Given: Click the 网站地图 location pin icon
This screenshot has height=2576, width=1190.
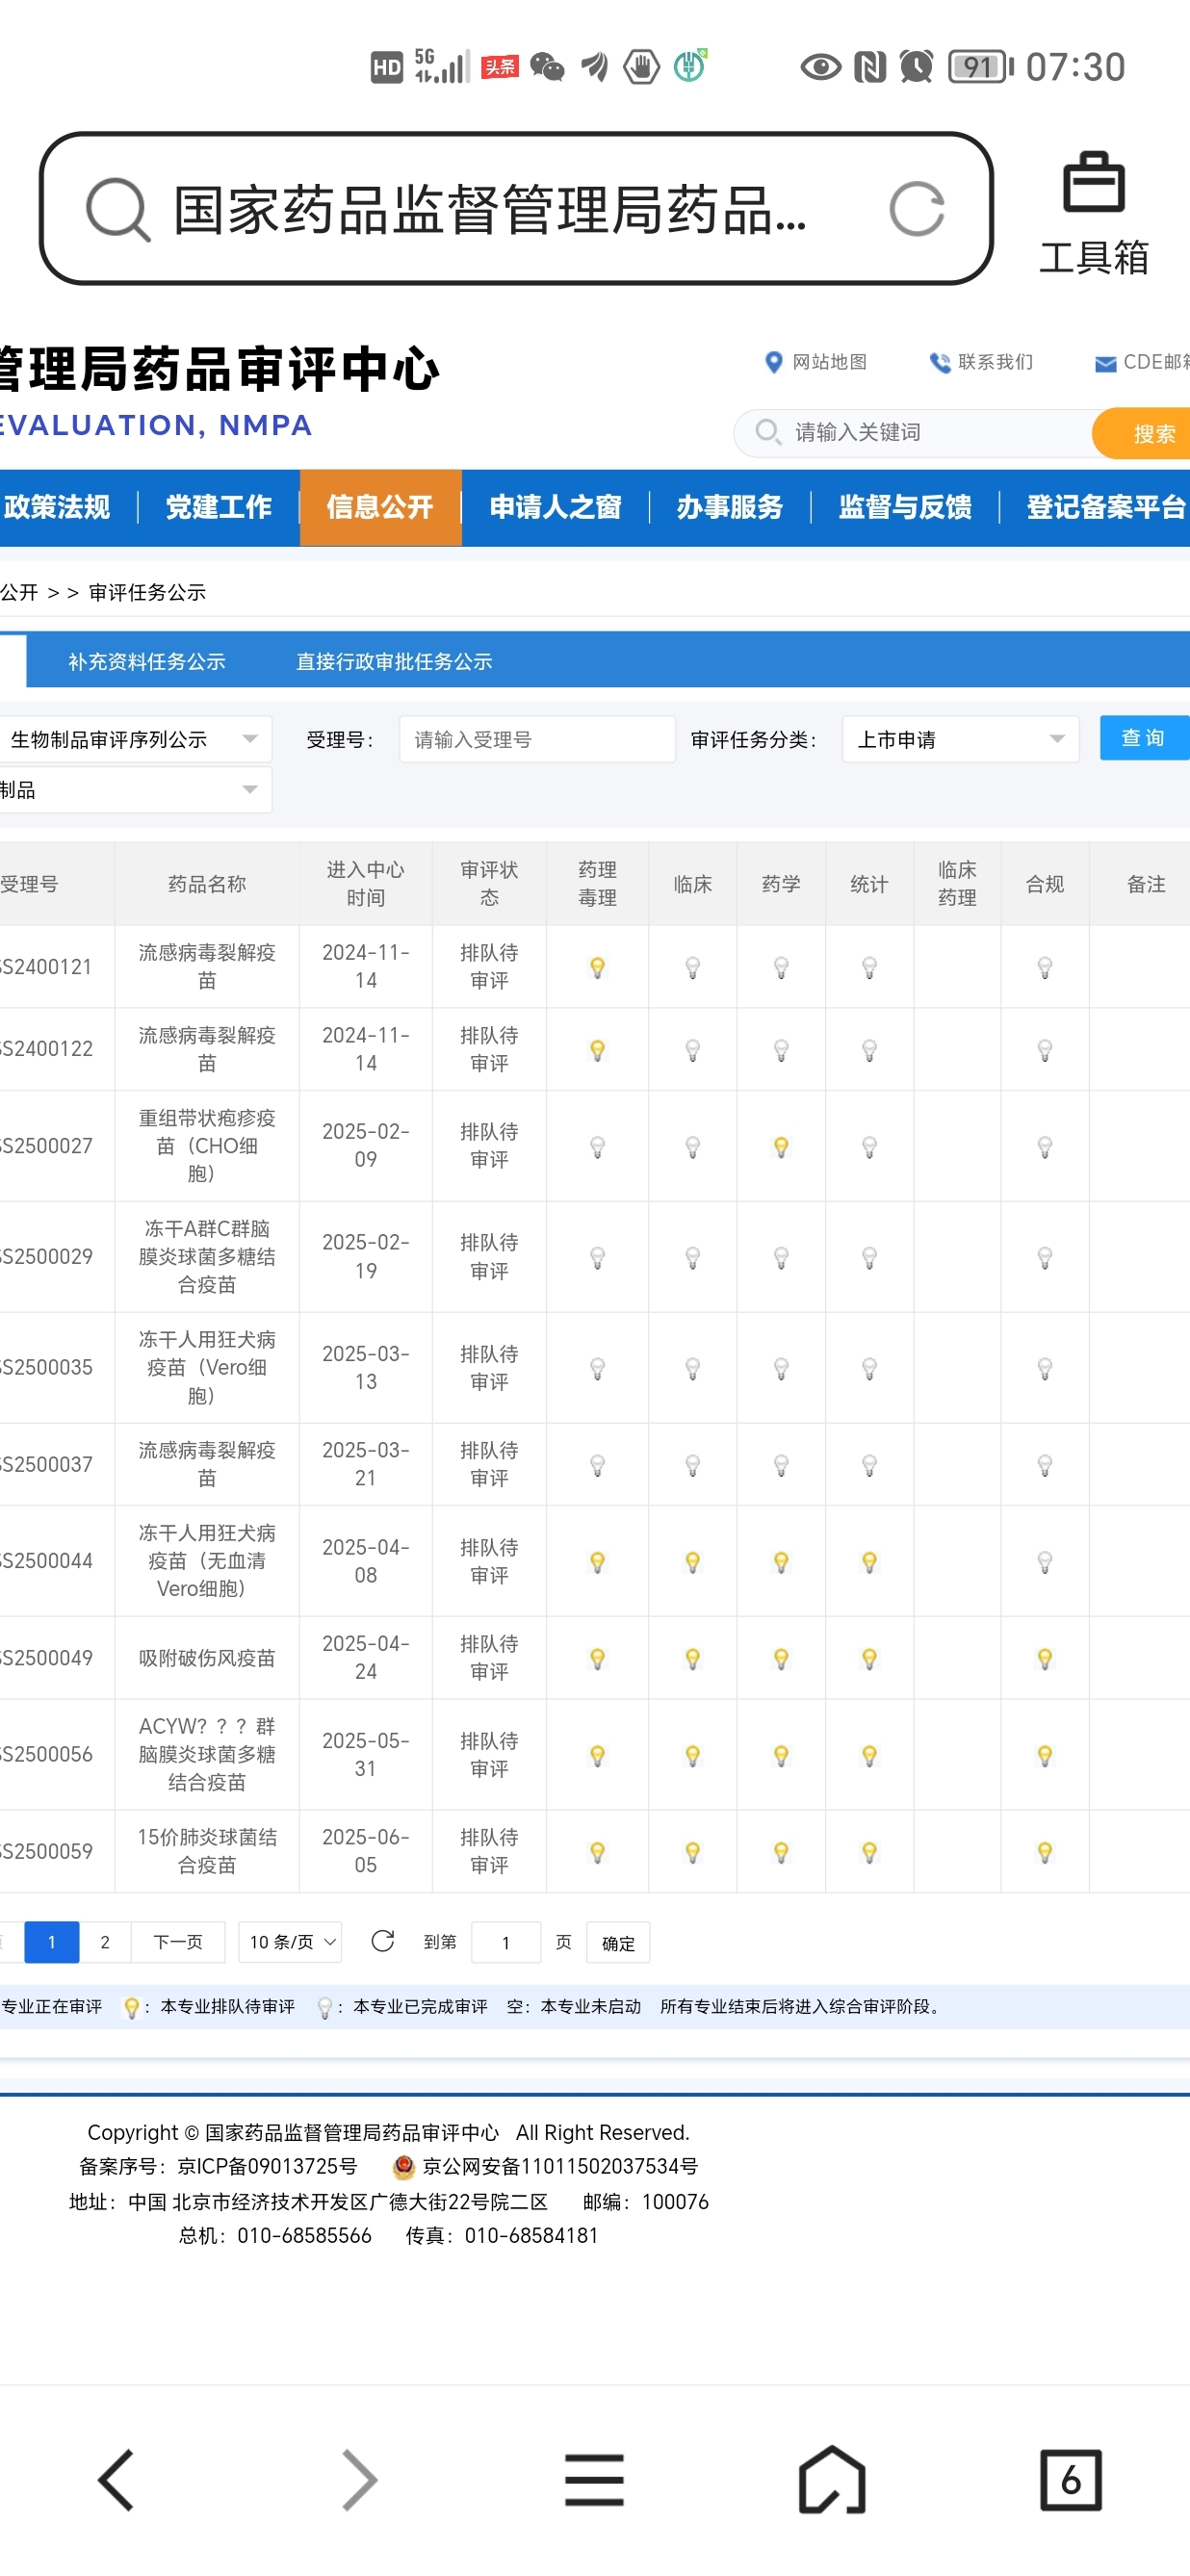Looking at the screenshot, I should [773, 362].
